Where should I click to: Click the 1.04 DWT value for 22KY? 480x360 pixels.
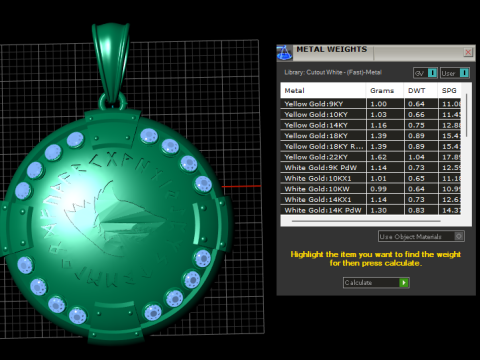pos(416,157)
